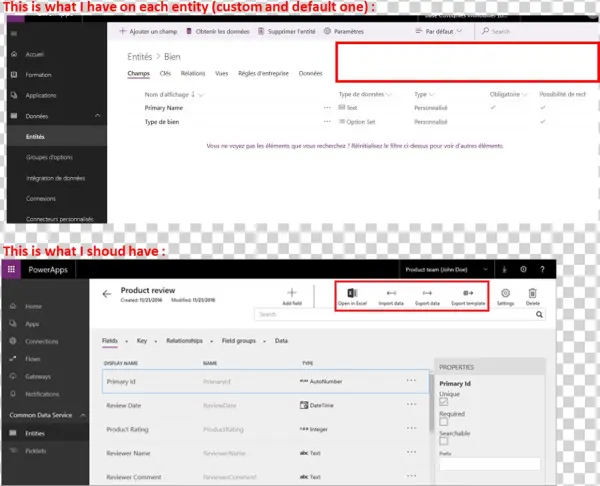Viewport: 600px width, 486px height.
Task: Click Supprimer l'entité button
Action: [x=291, y=32]
